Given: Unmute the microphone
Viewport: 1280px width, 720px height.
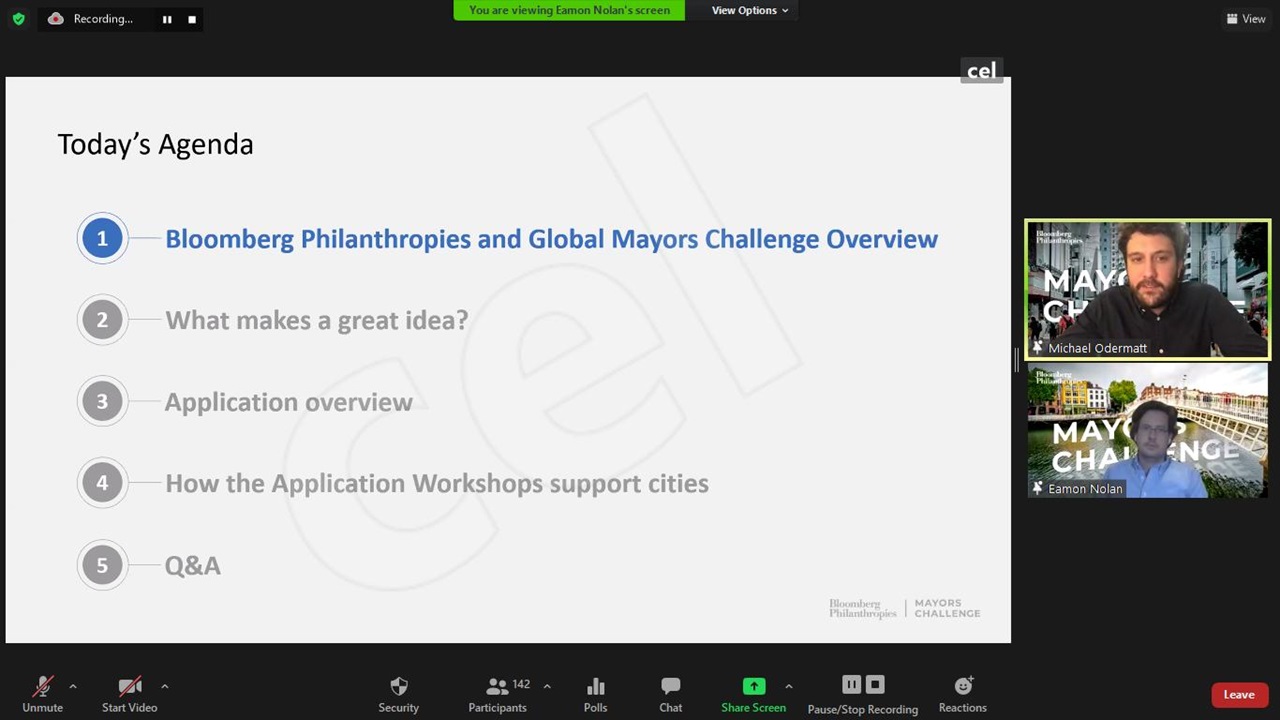Looking at the screenshot, I should 42,694.
